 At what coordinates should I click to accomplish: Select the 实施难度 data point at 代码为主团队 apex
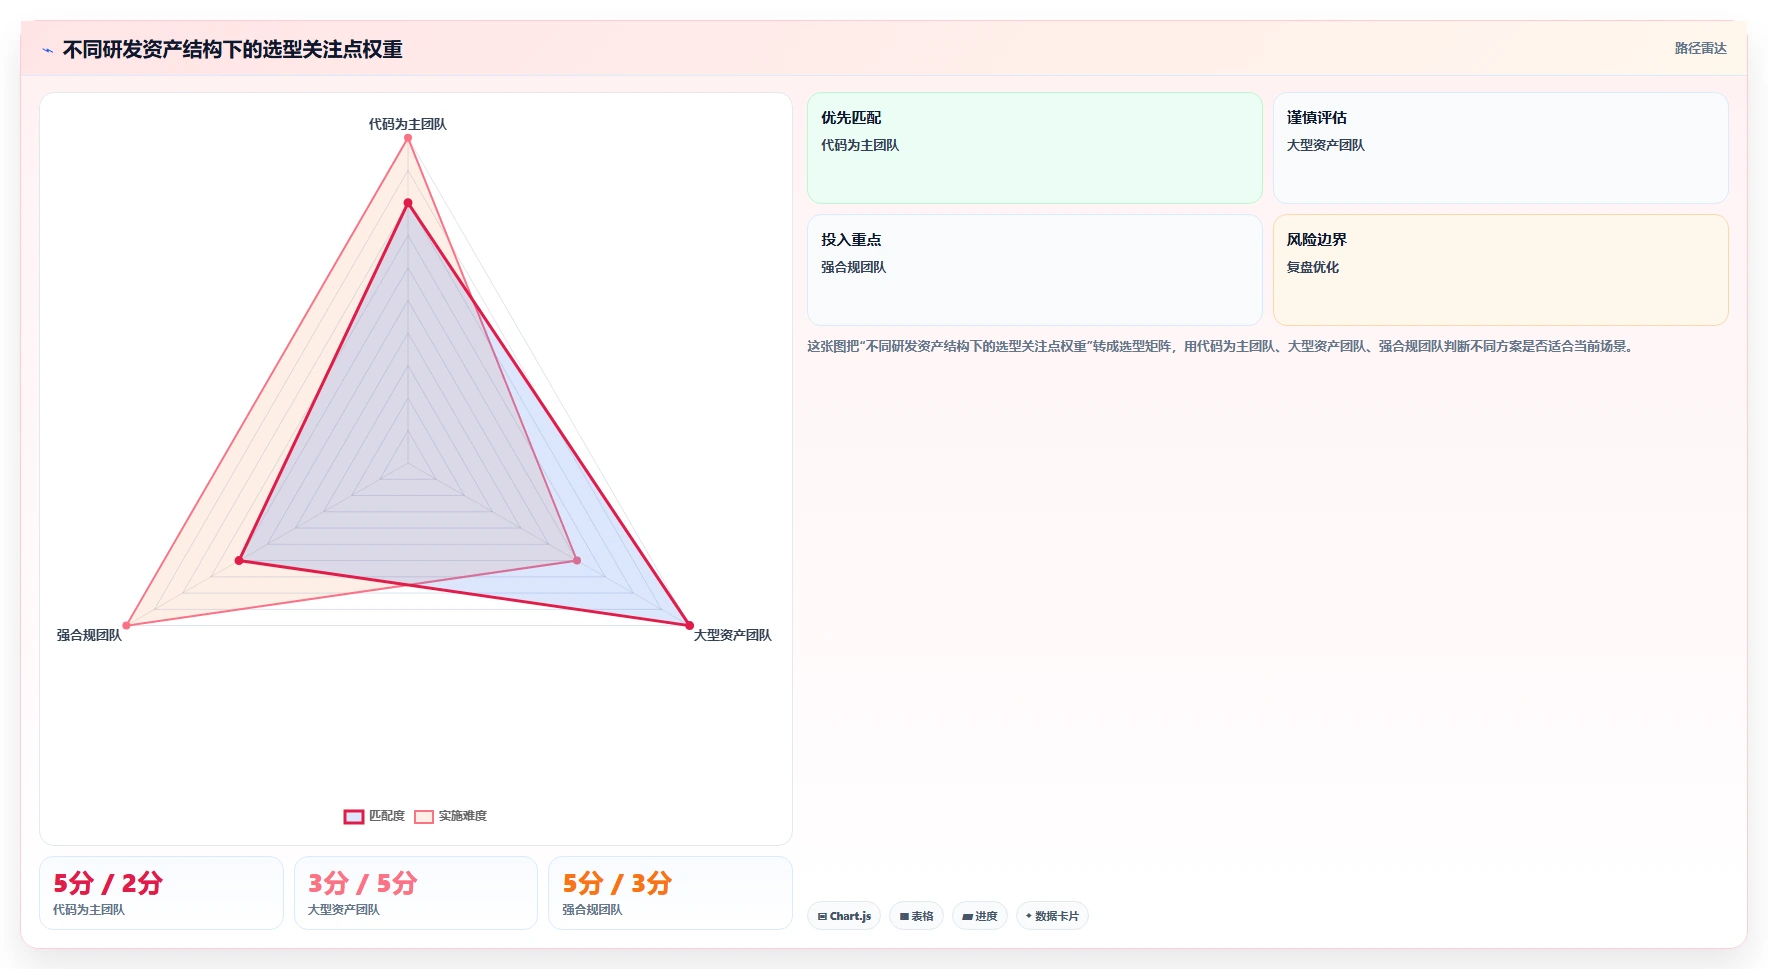click(408, 138)
